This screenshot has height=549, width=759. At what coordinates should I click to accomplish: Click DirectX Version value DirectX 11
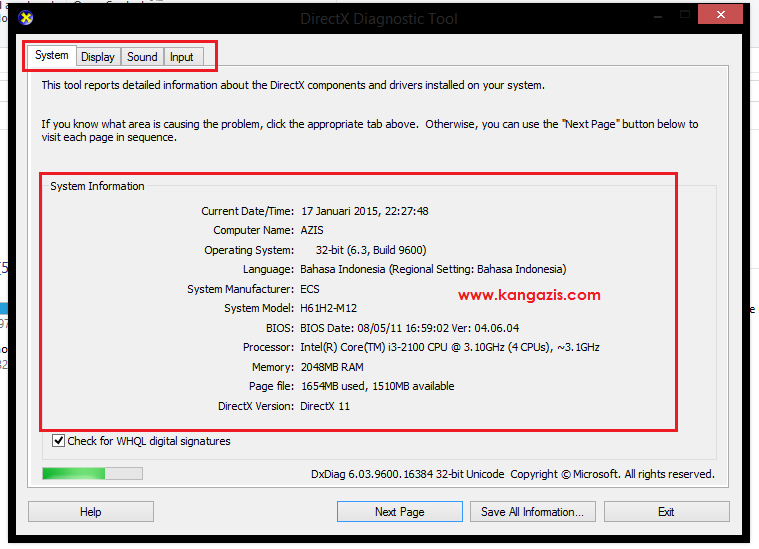tap(325, 406)
